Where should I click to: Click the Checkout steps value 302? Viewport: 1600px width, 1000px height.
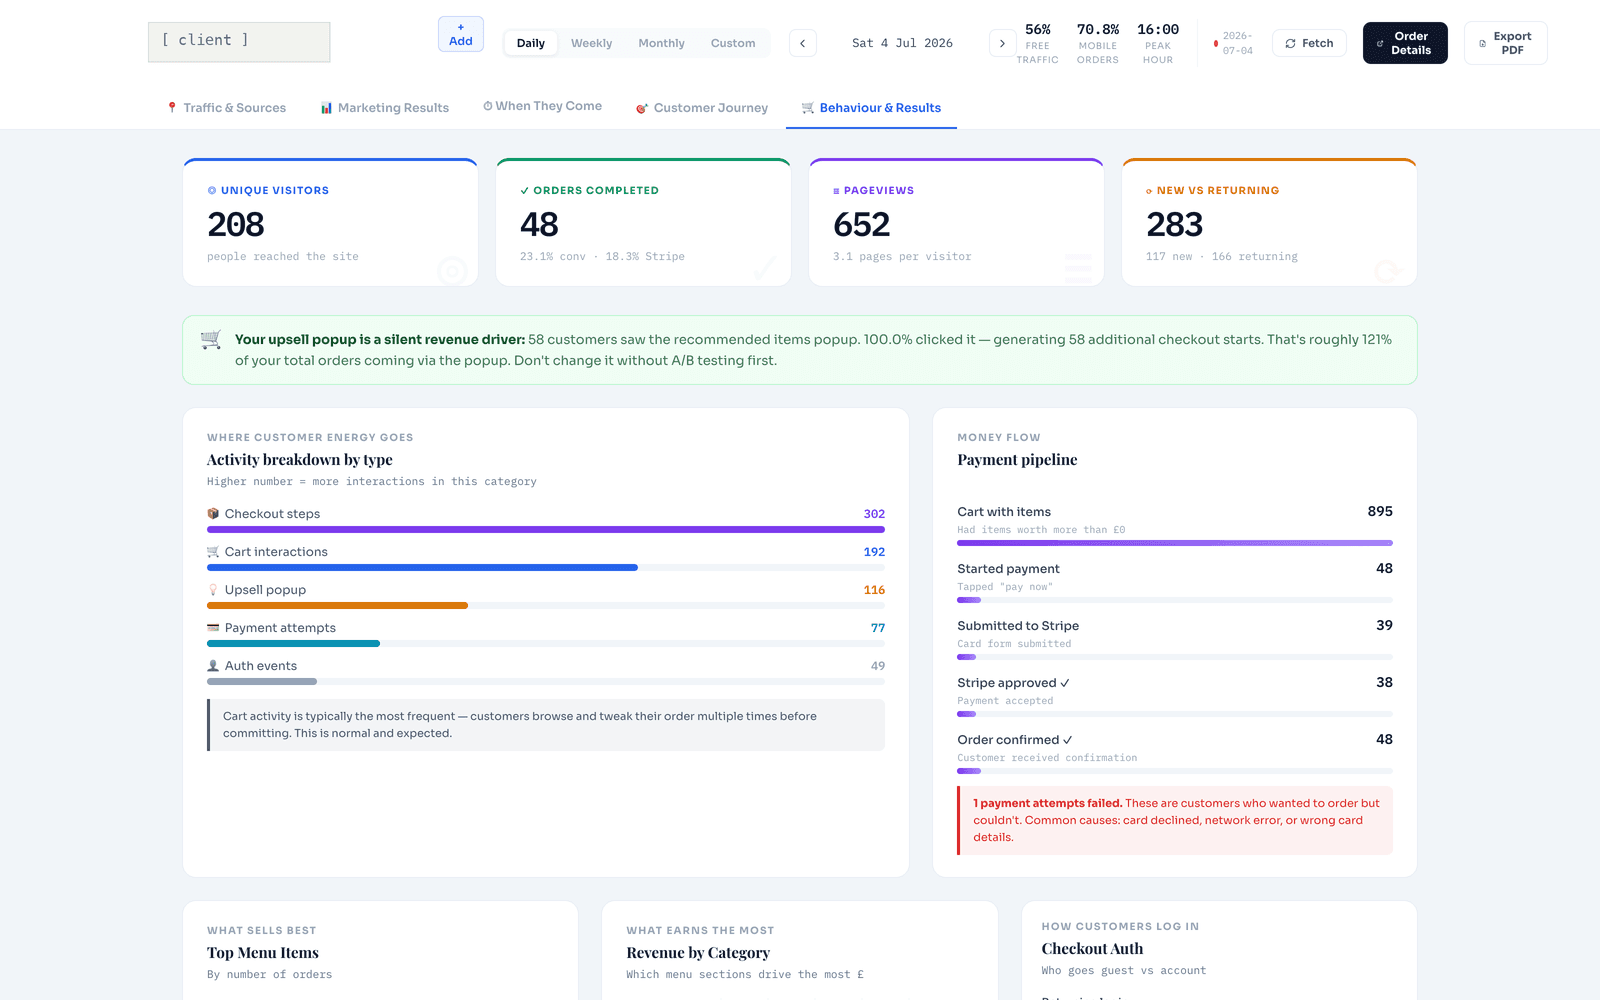tap(874, 514)
